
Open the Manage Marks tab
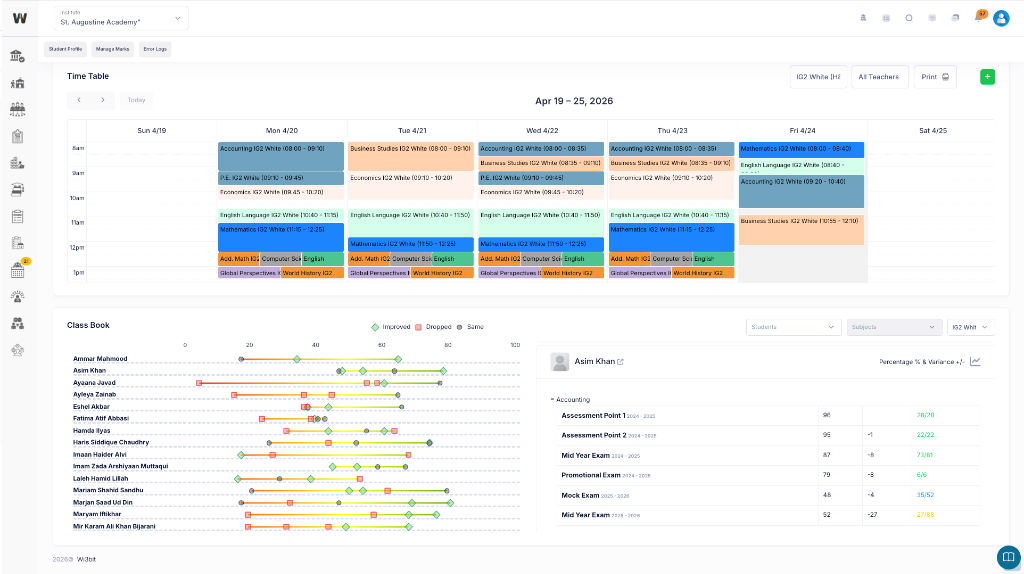pos(112,49)
